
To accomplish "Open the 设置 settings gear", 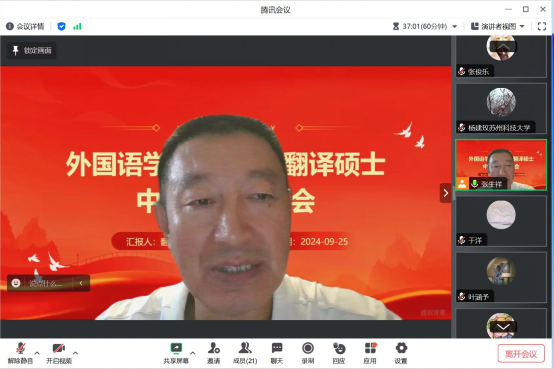I will coord(401,353).
